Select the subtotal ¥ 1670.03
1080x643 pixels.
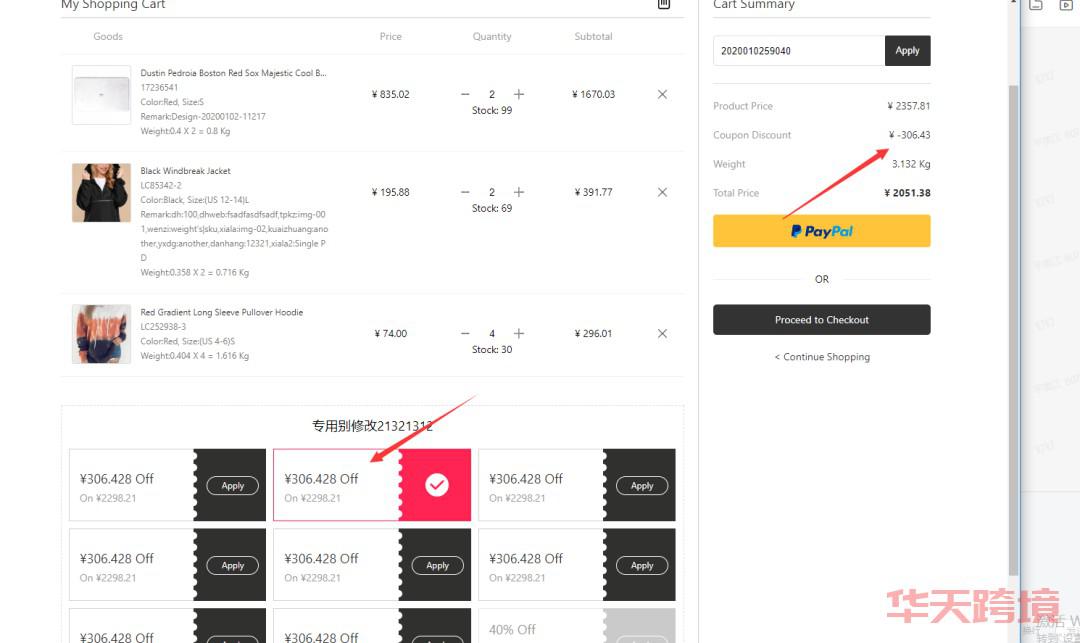(593, 94)
